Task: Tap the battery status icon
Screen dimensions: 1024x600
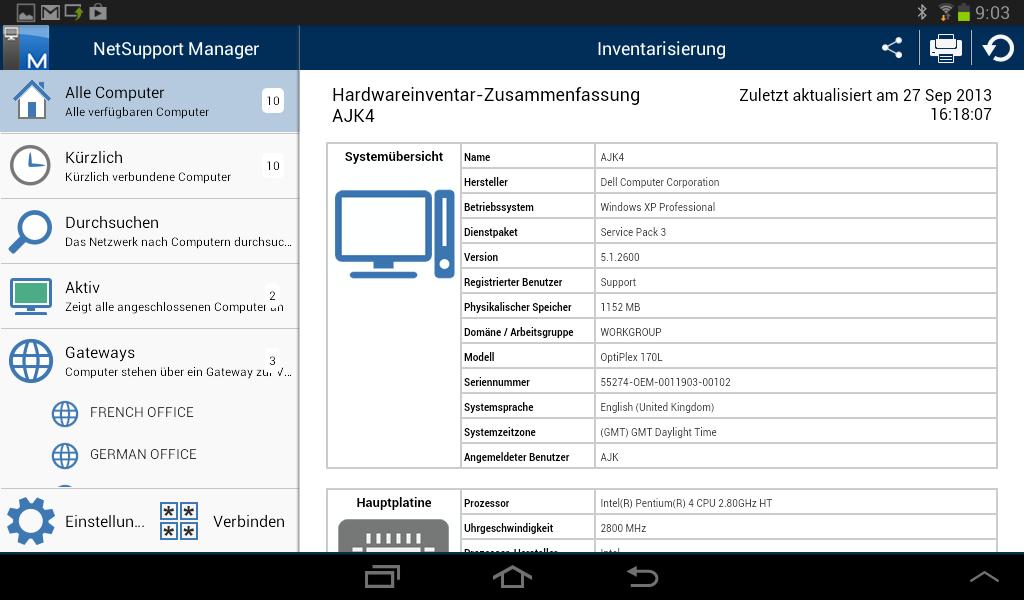Action: pos(964,12)
